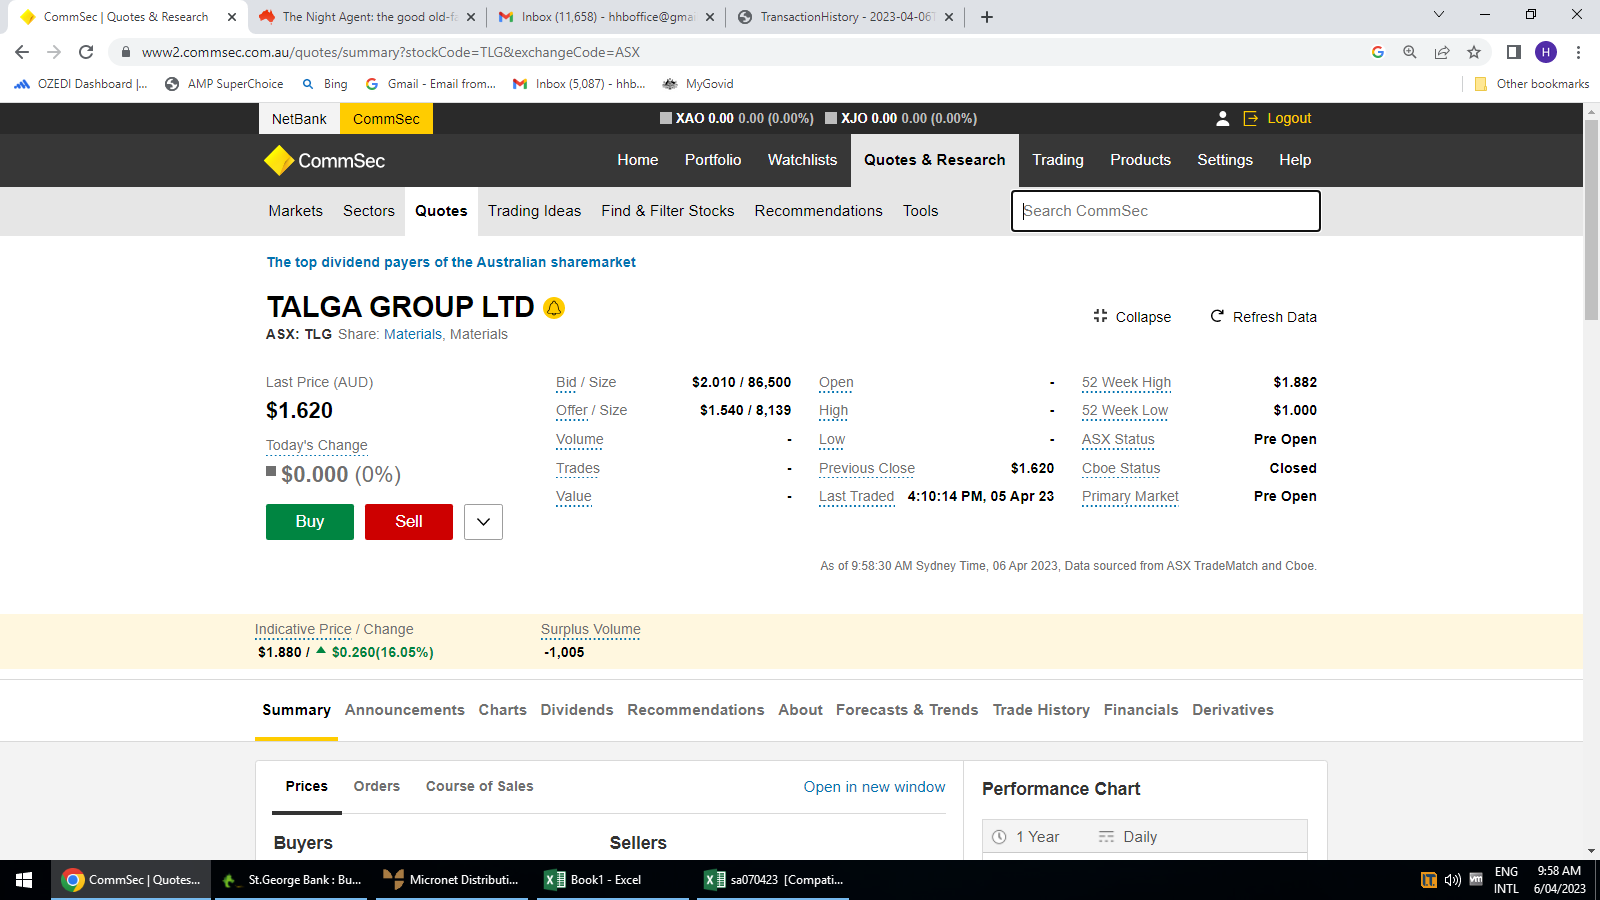This screenshot has width=1600, height=900.
Task: Open the 1 Year chart period selector
Action: click(1028, 837)
